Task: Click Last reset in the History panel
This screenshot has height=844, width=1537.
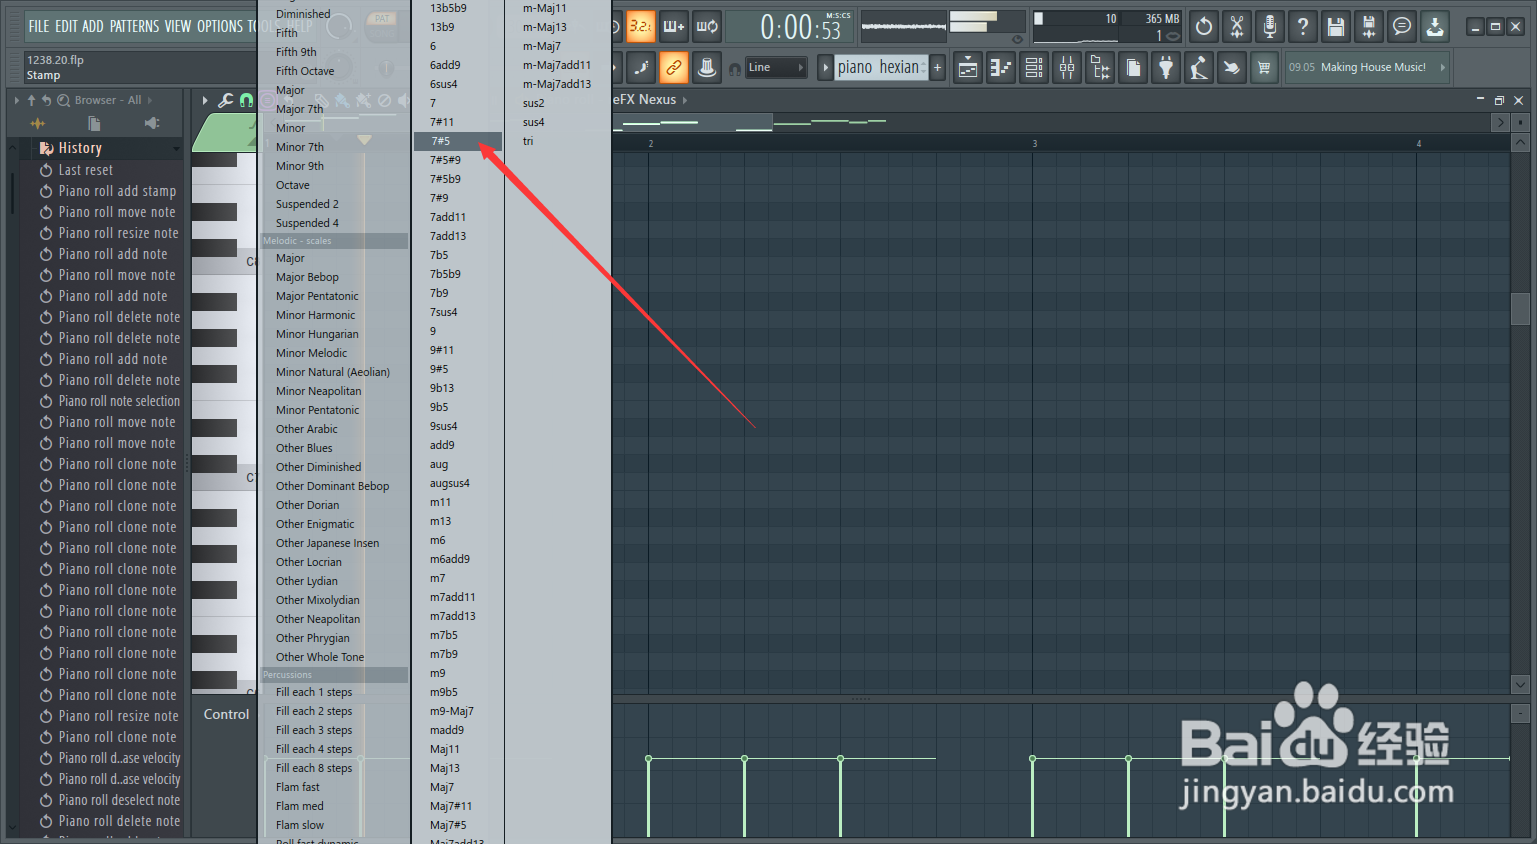Action: point(86,170)
